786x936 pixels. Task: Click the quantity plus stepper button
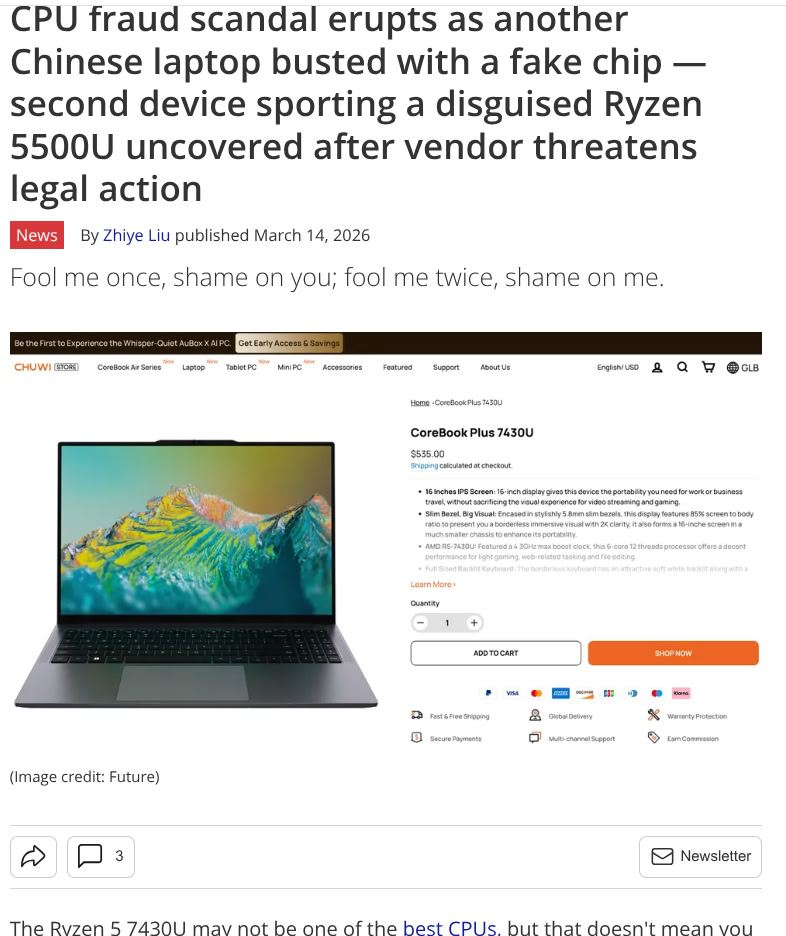(x=474, y=623)
